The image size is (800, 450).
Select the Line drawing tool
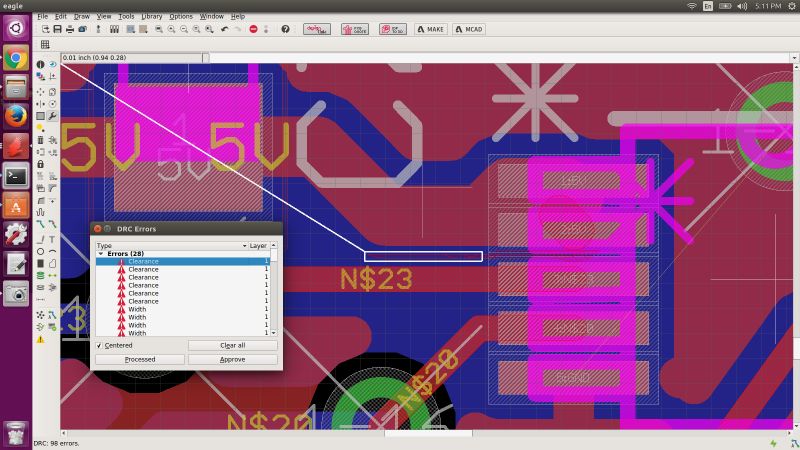tap(40, 239)
